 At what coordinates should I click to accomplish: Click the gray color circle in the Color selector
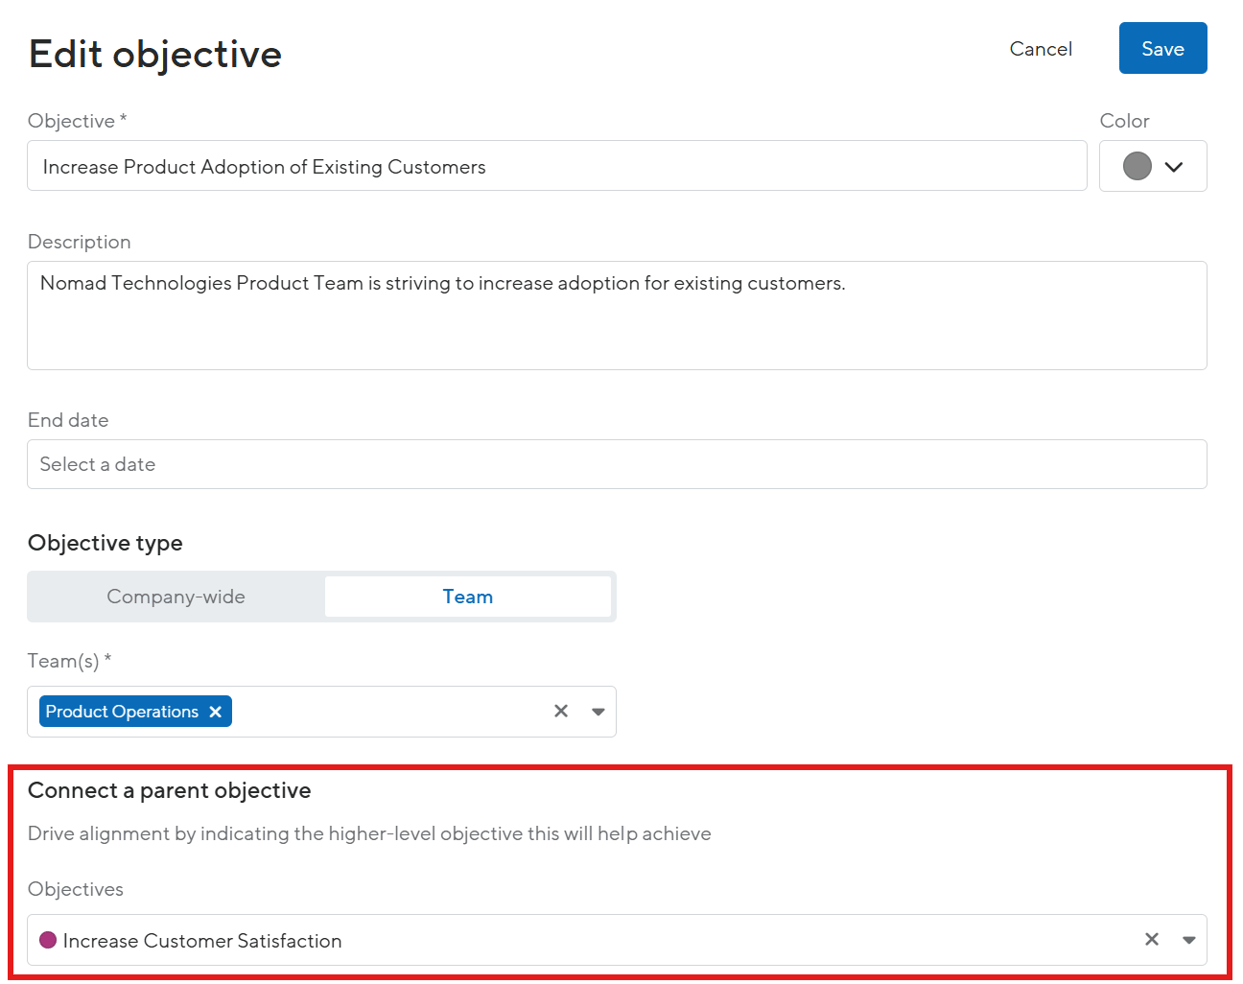click(x=1137, y=166)
